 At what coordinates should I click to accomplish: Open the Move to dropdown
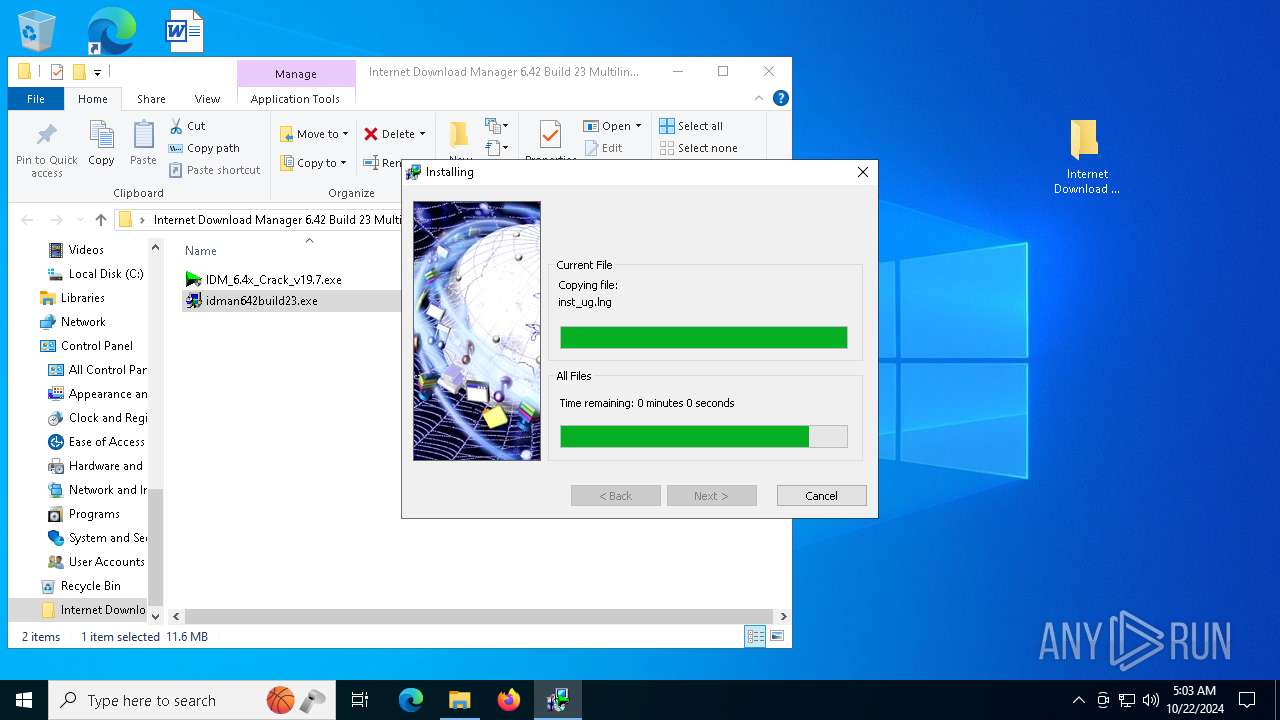[x=314, y=134]
